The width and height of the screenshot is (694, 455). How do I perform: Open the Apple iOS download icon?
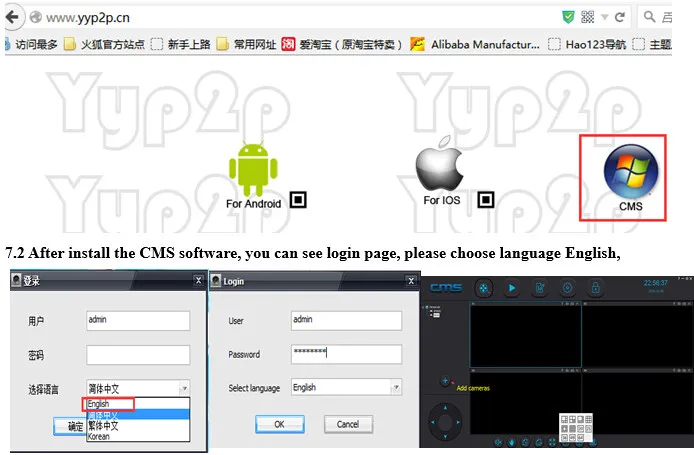(440, 163)
